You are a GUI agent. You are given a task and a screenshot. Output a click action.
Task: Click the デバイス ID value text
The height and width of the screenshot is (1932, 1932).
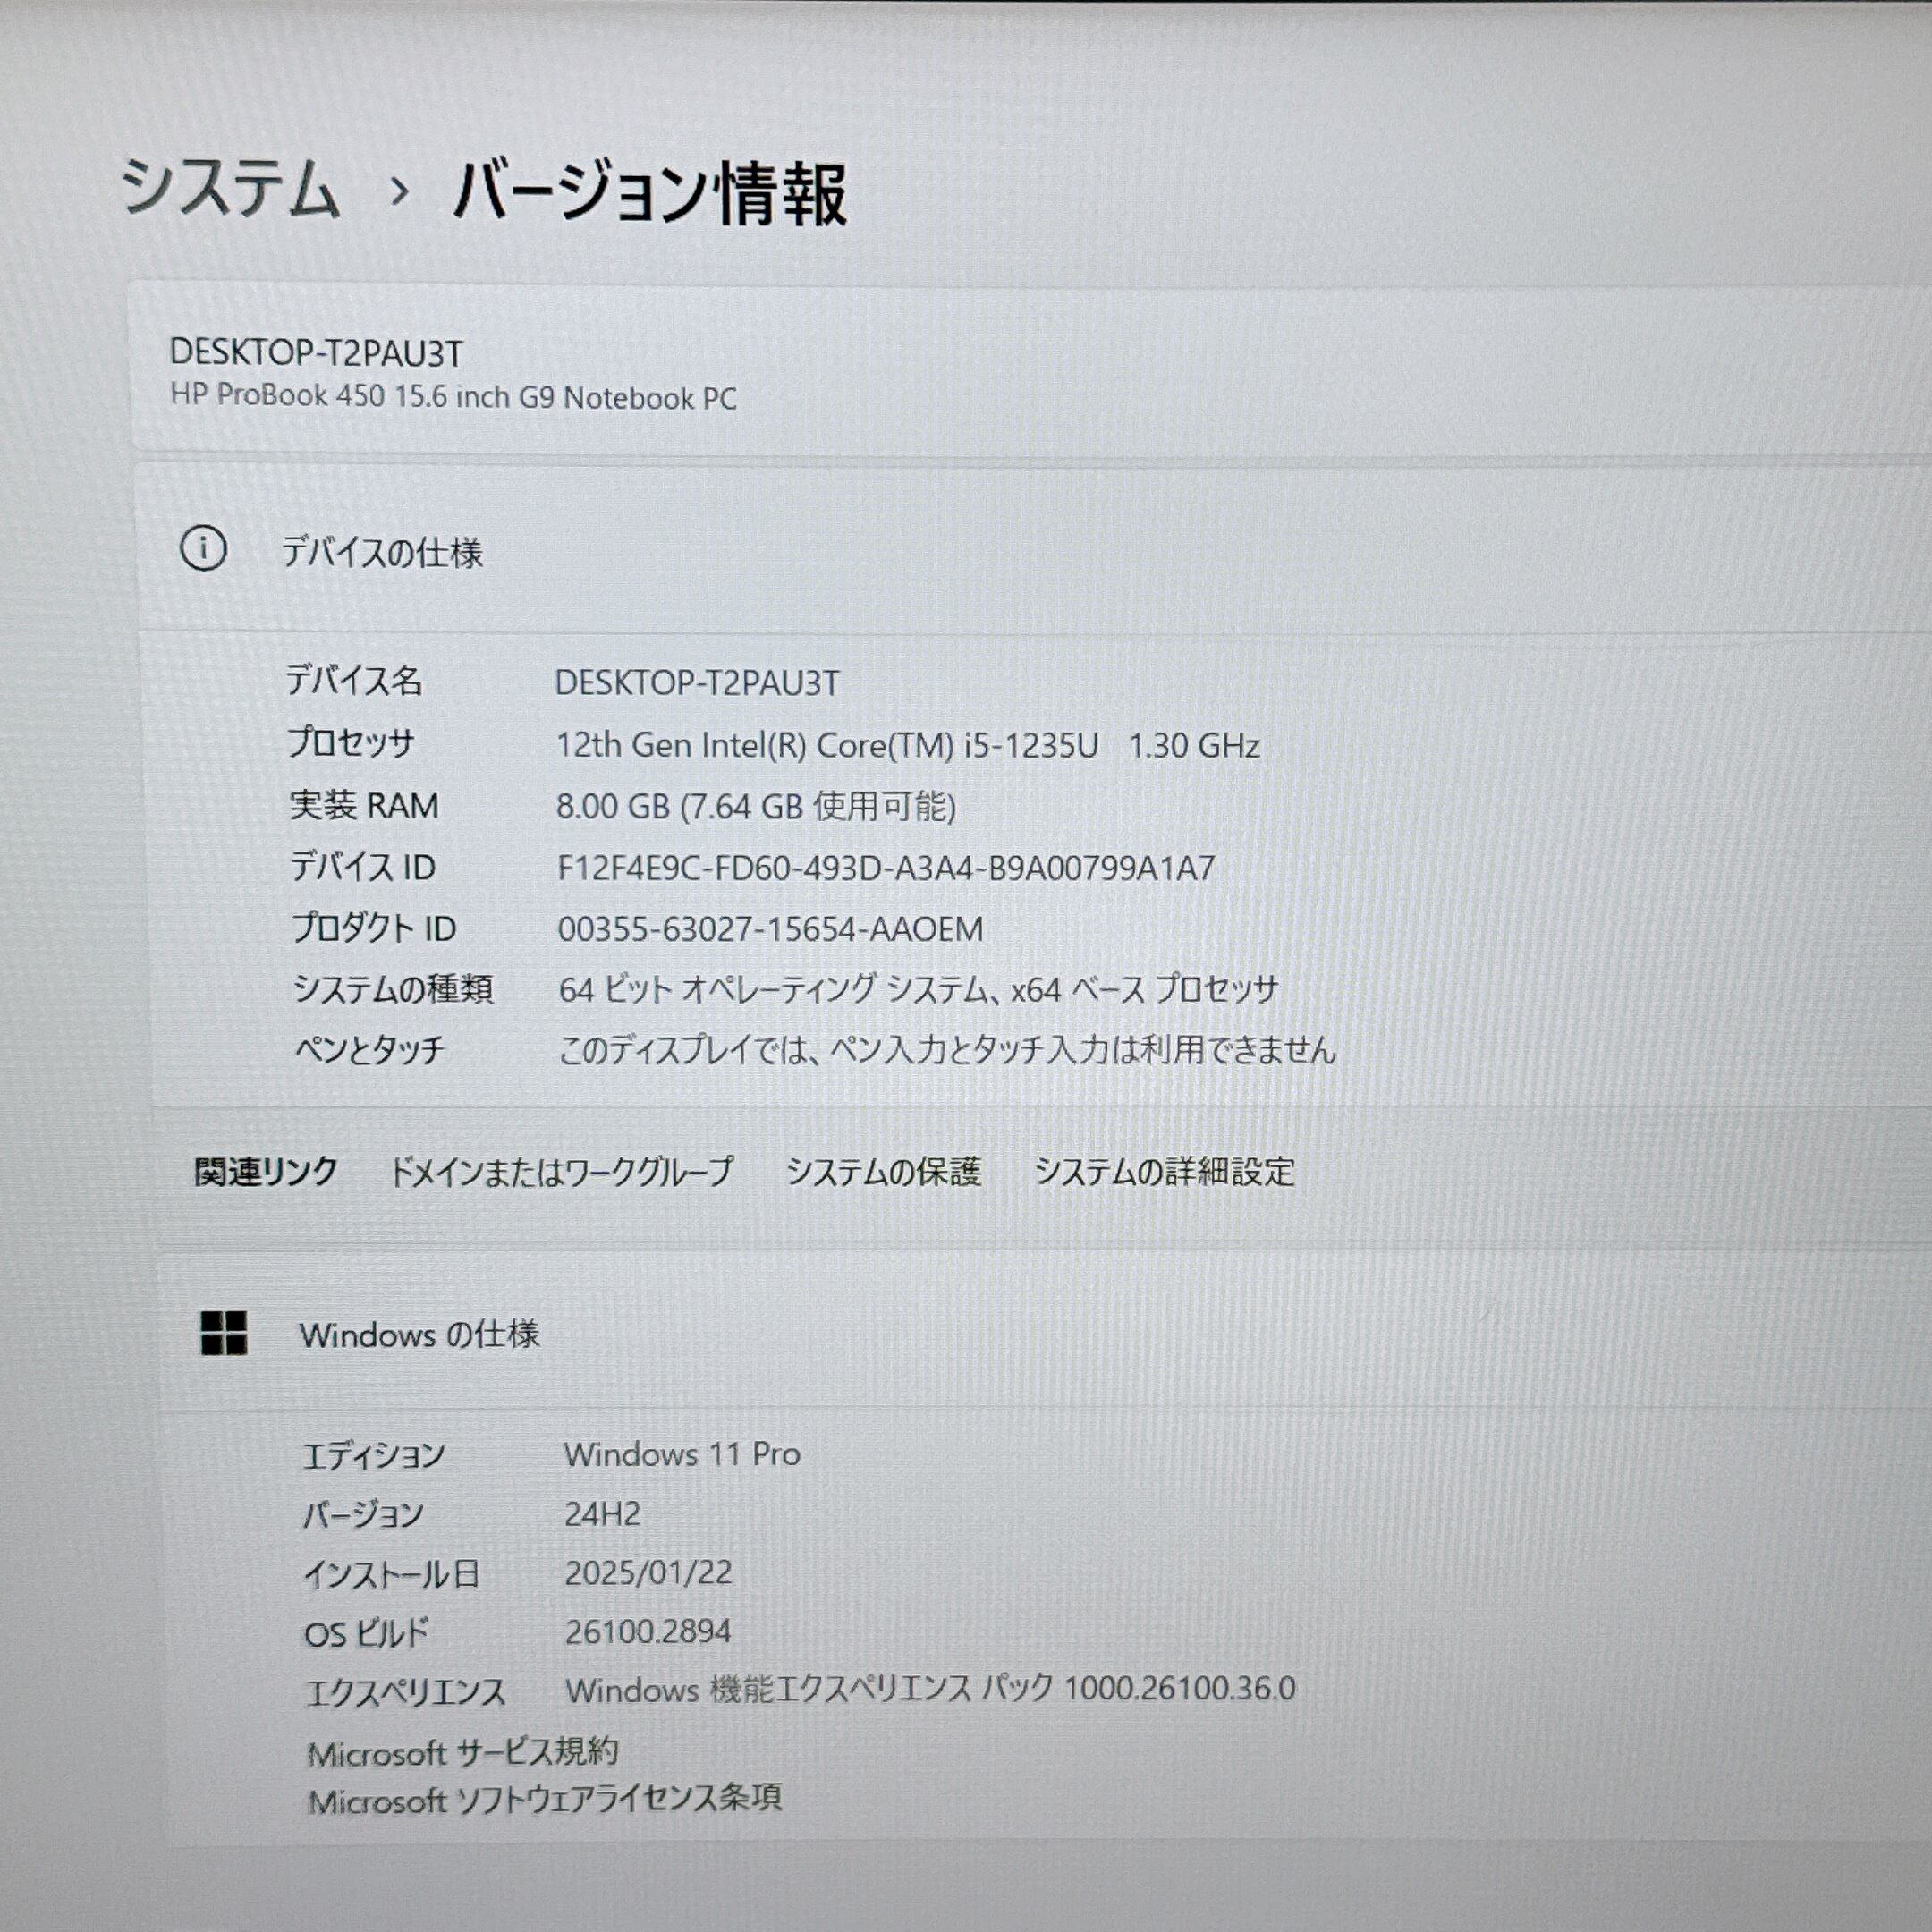885,867
